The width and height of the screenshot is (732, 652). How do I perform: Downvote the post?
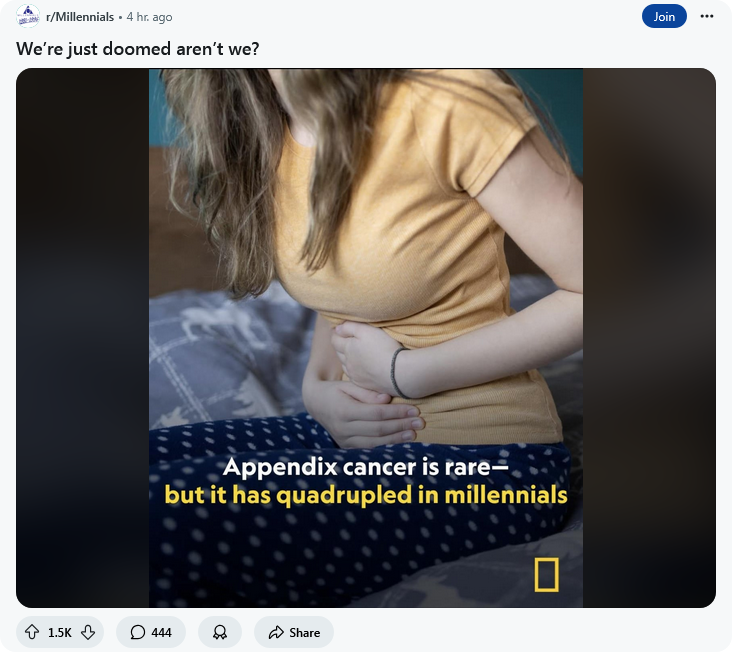[88, 632]
